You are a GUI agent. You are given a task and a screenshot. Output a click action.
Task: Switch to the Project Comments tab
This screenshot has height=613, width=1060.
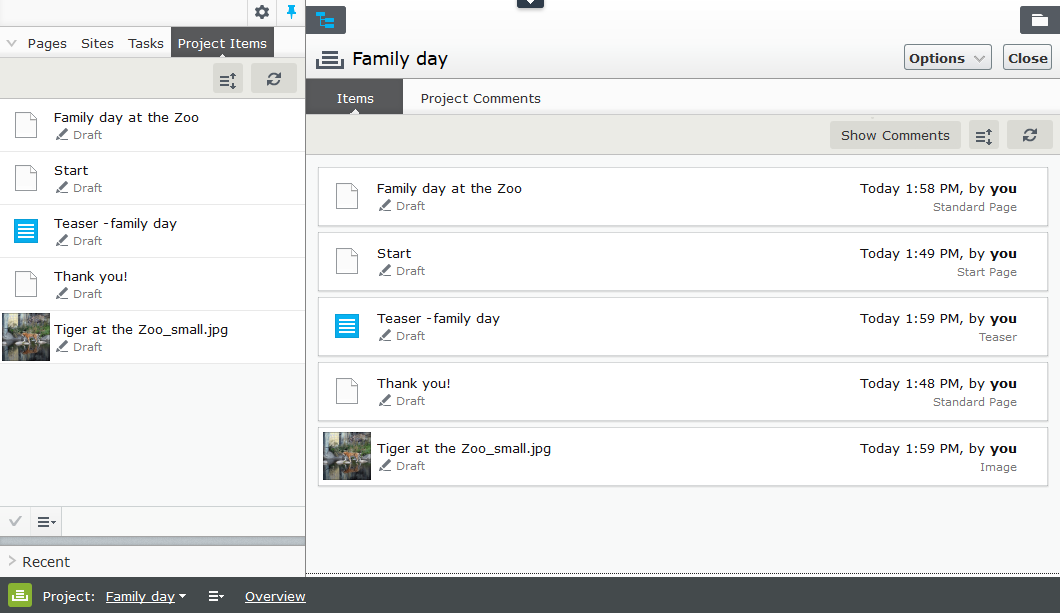[x=480, y=98]
